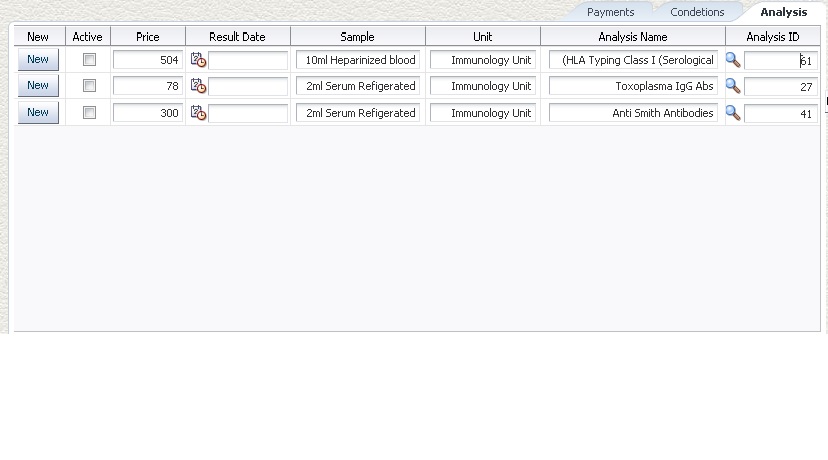The width and height of the screenshot is (828, 460).
Task: Toggle Active checkbox for price 504 row
Action: click(x=89, y=60)
